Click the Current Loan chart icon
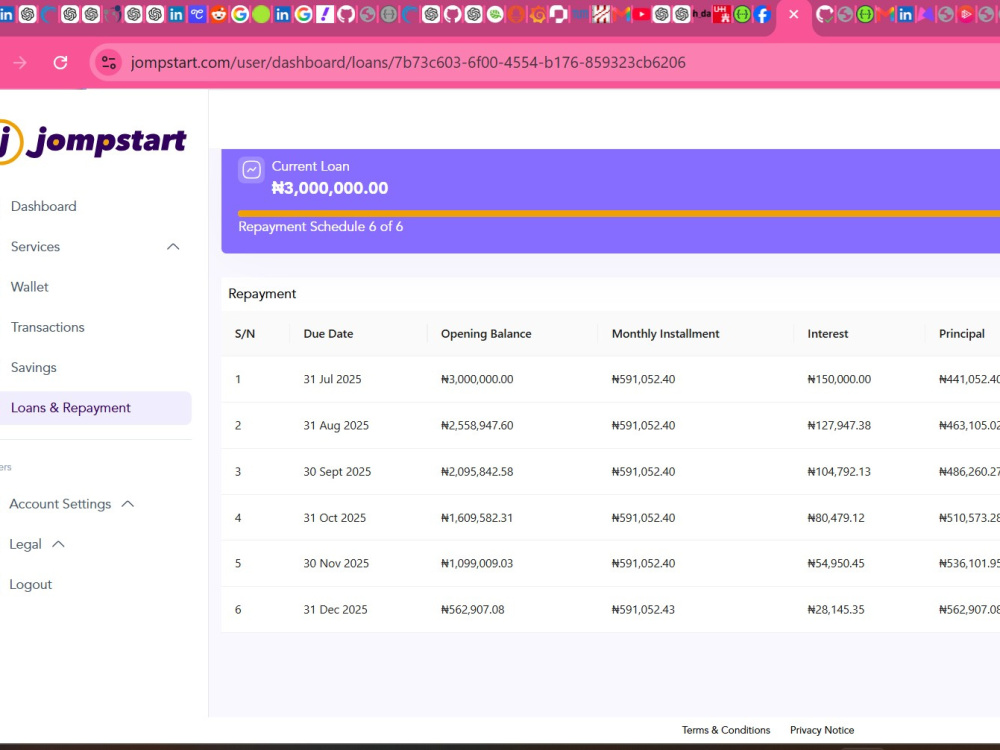This screenshot has height=750, width=1000. pyautogui.click(x=252, y=170)
